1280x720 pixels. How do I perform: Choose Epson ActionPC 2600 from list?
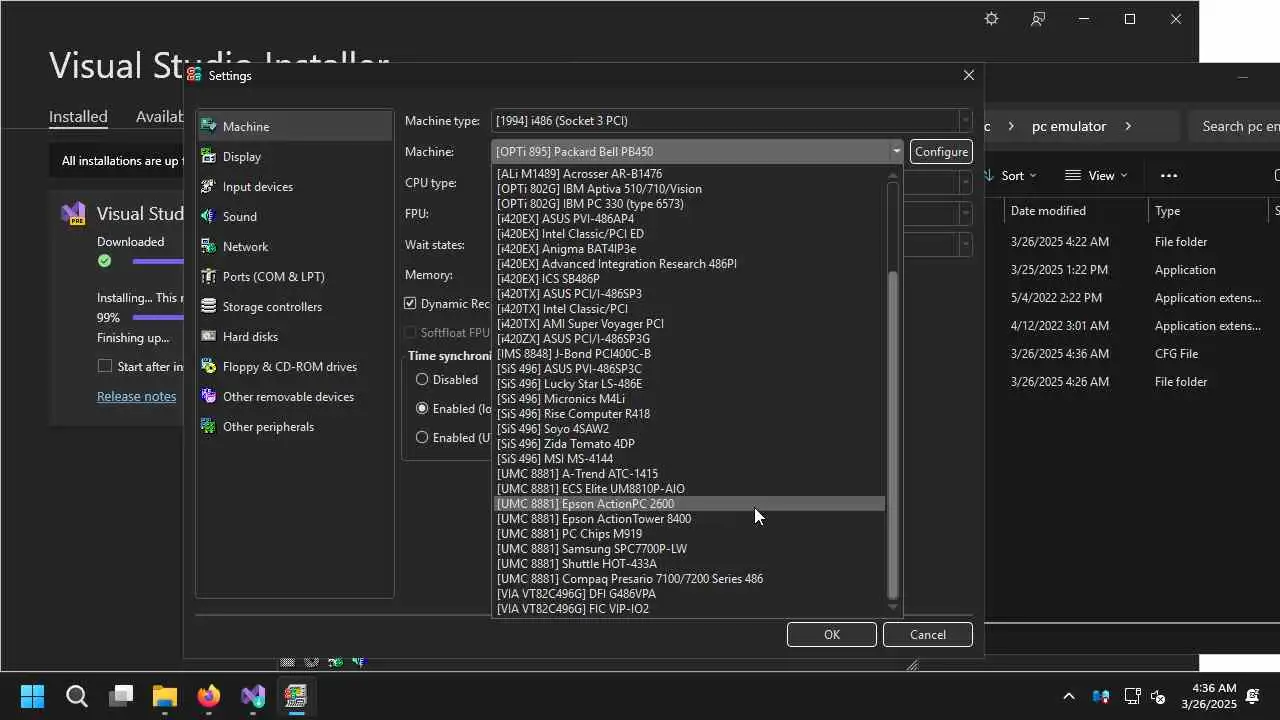click(690, 504)
